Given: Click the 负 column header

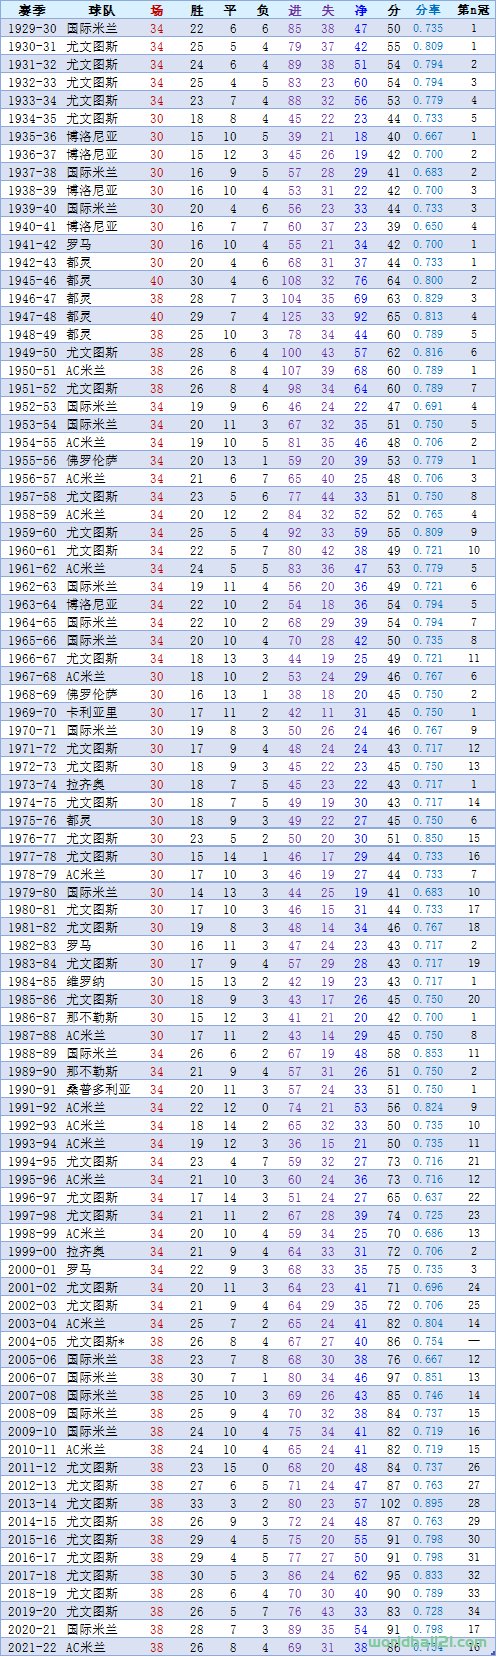Looking at the screenshot, I should coord(263,10).
